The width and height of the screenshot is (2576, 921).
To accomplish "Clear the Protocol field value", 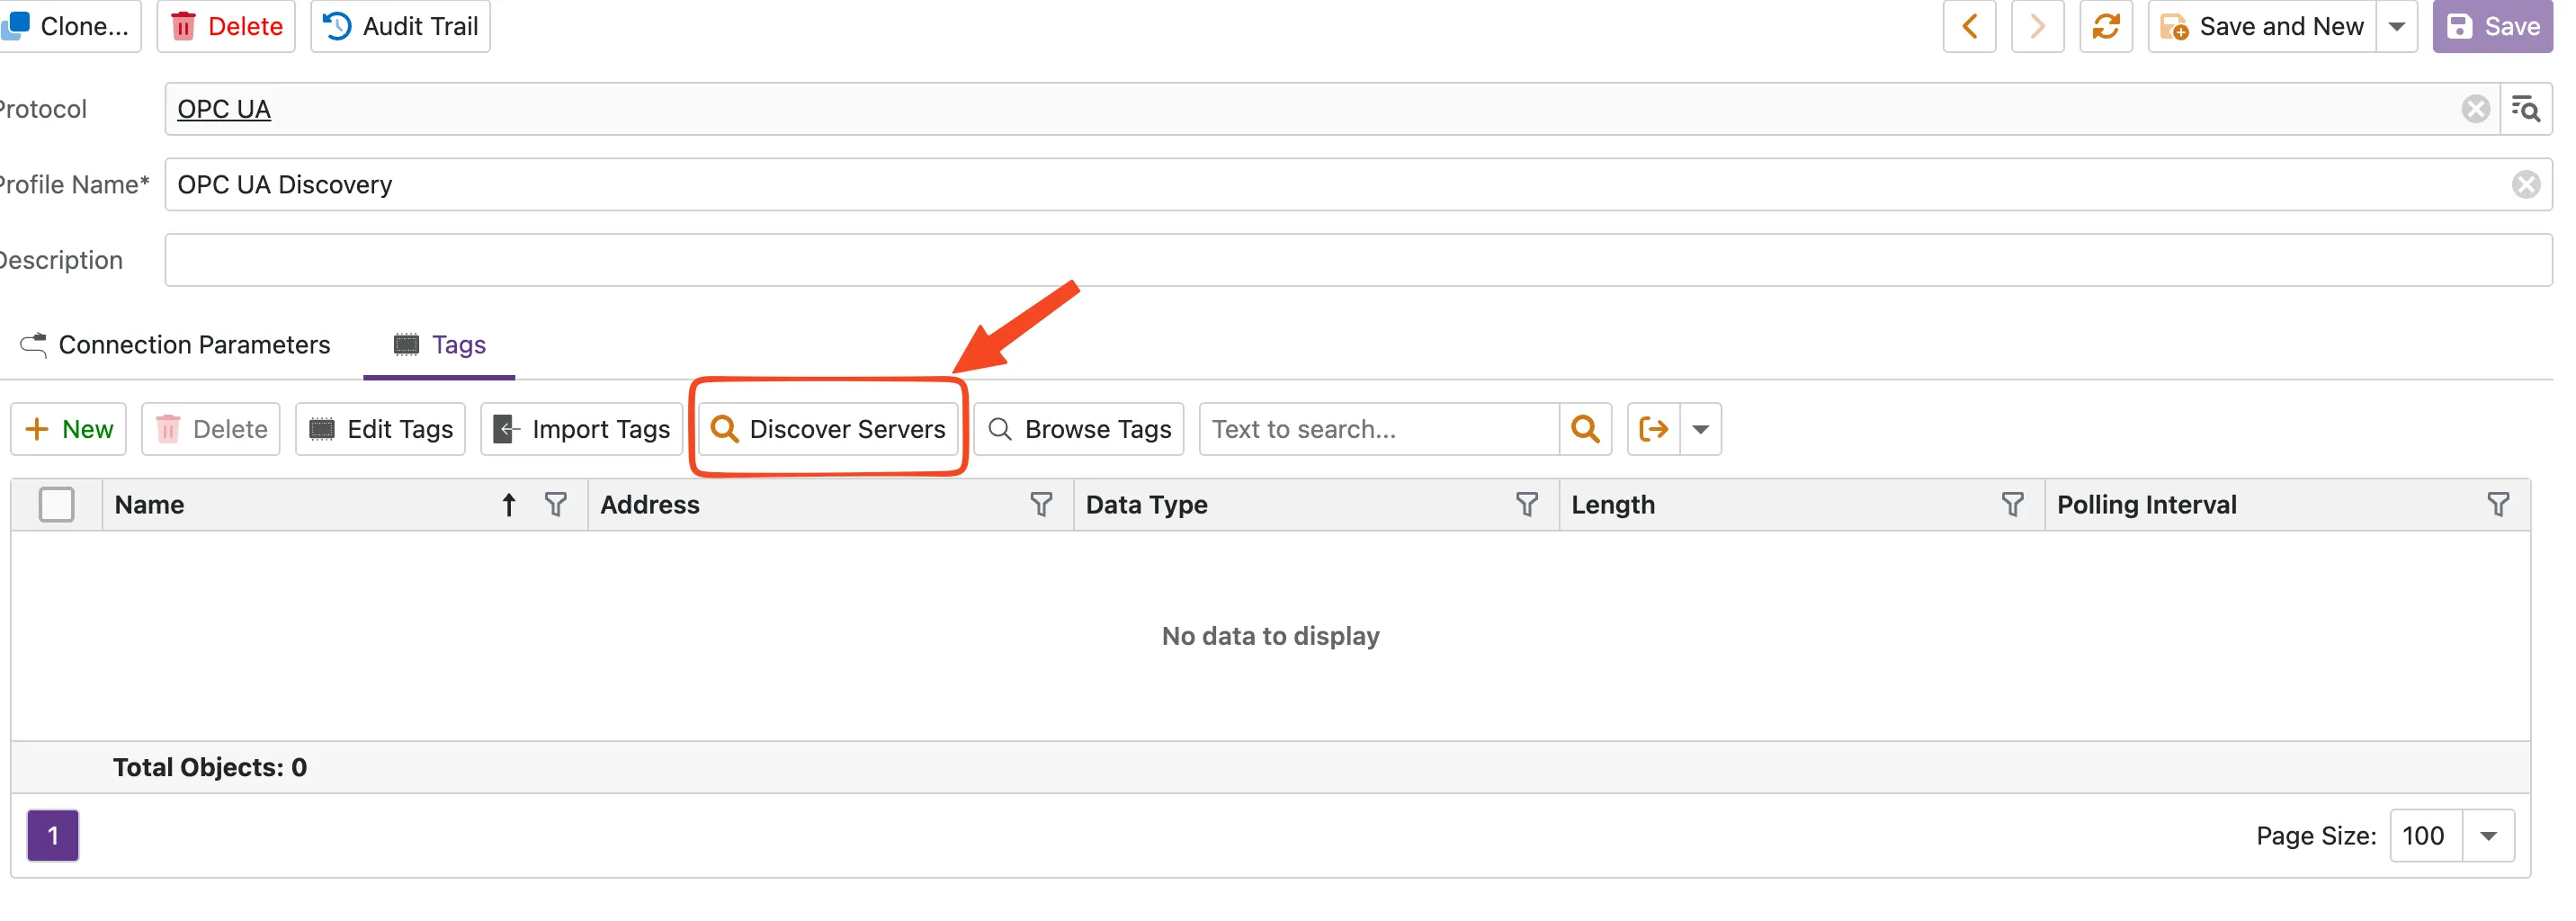I will 2477,109.
